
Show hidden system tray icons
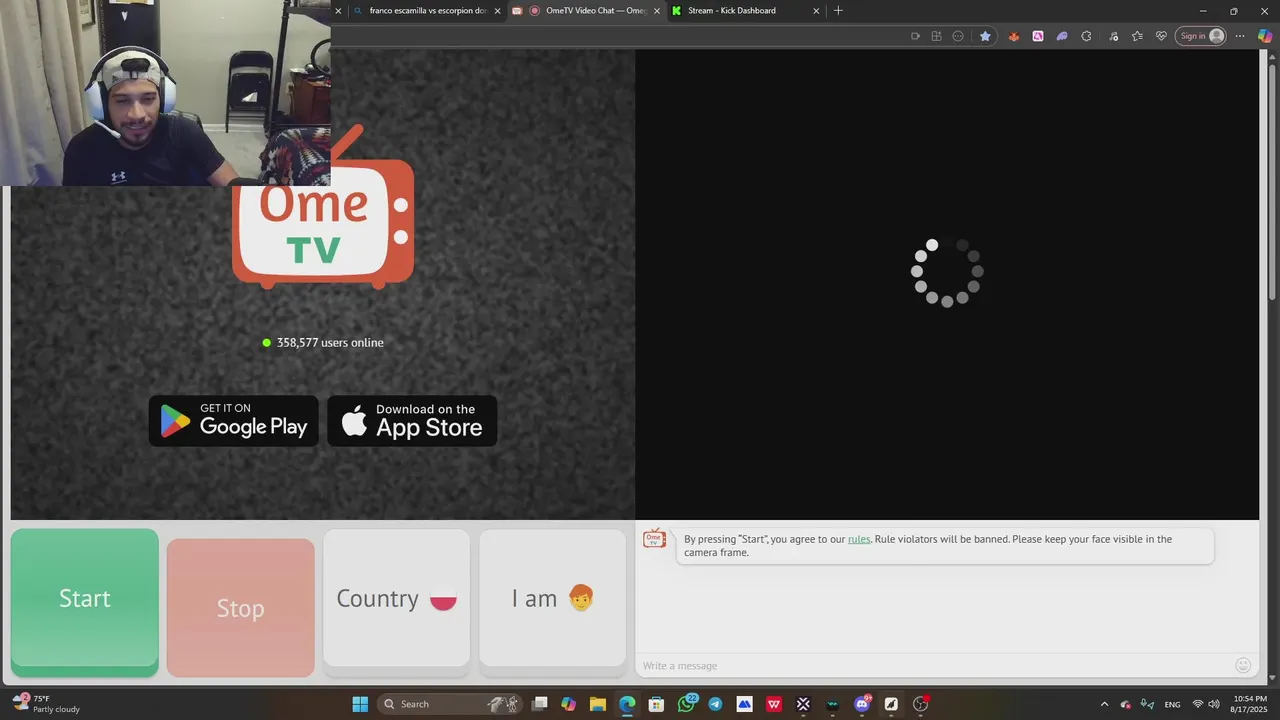tap(1104, 704)
